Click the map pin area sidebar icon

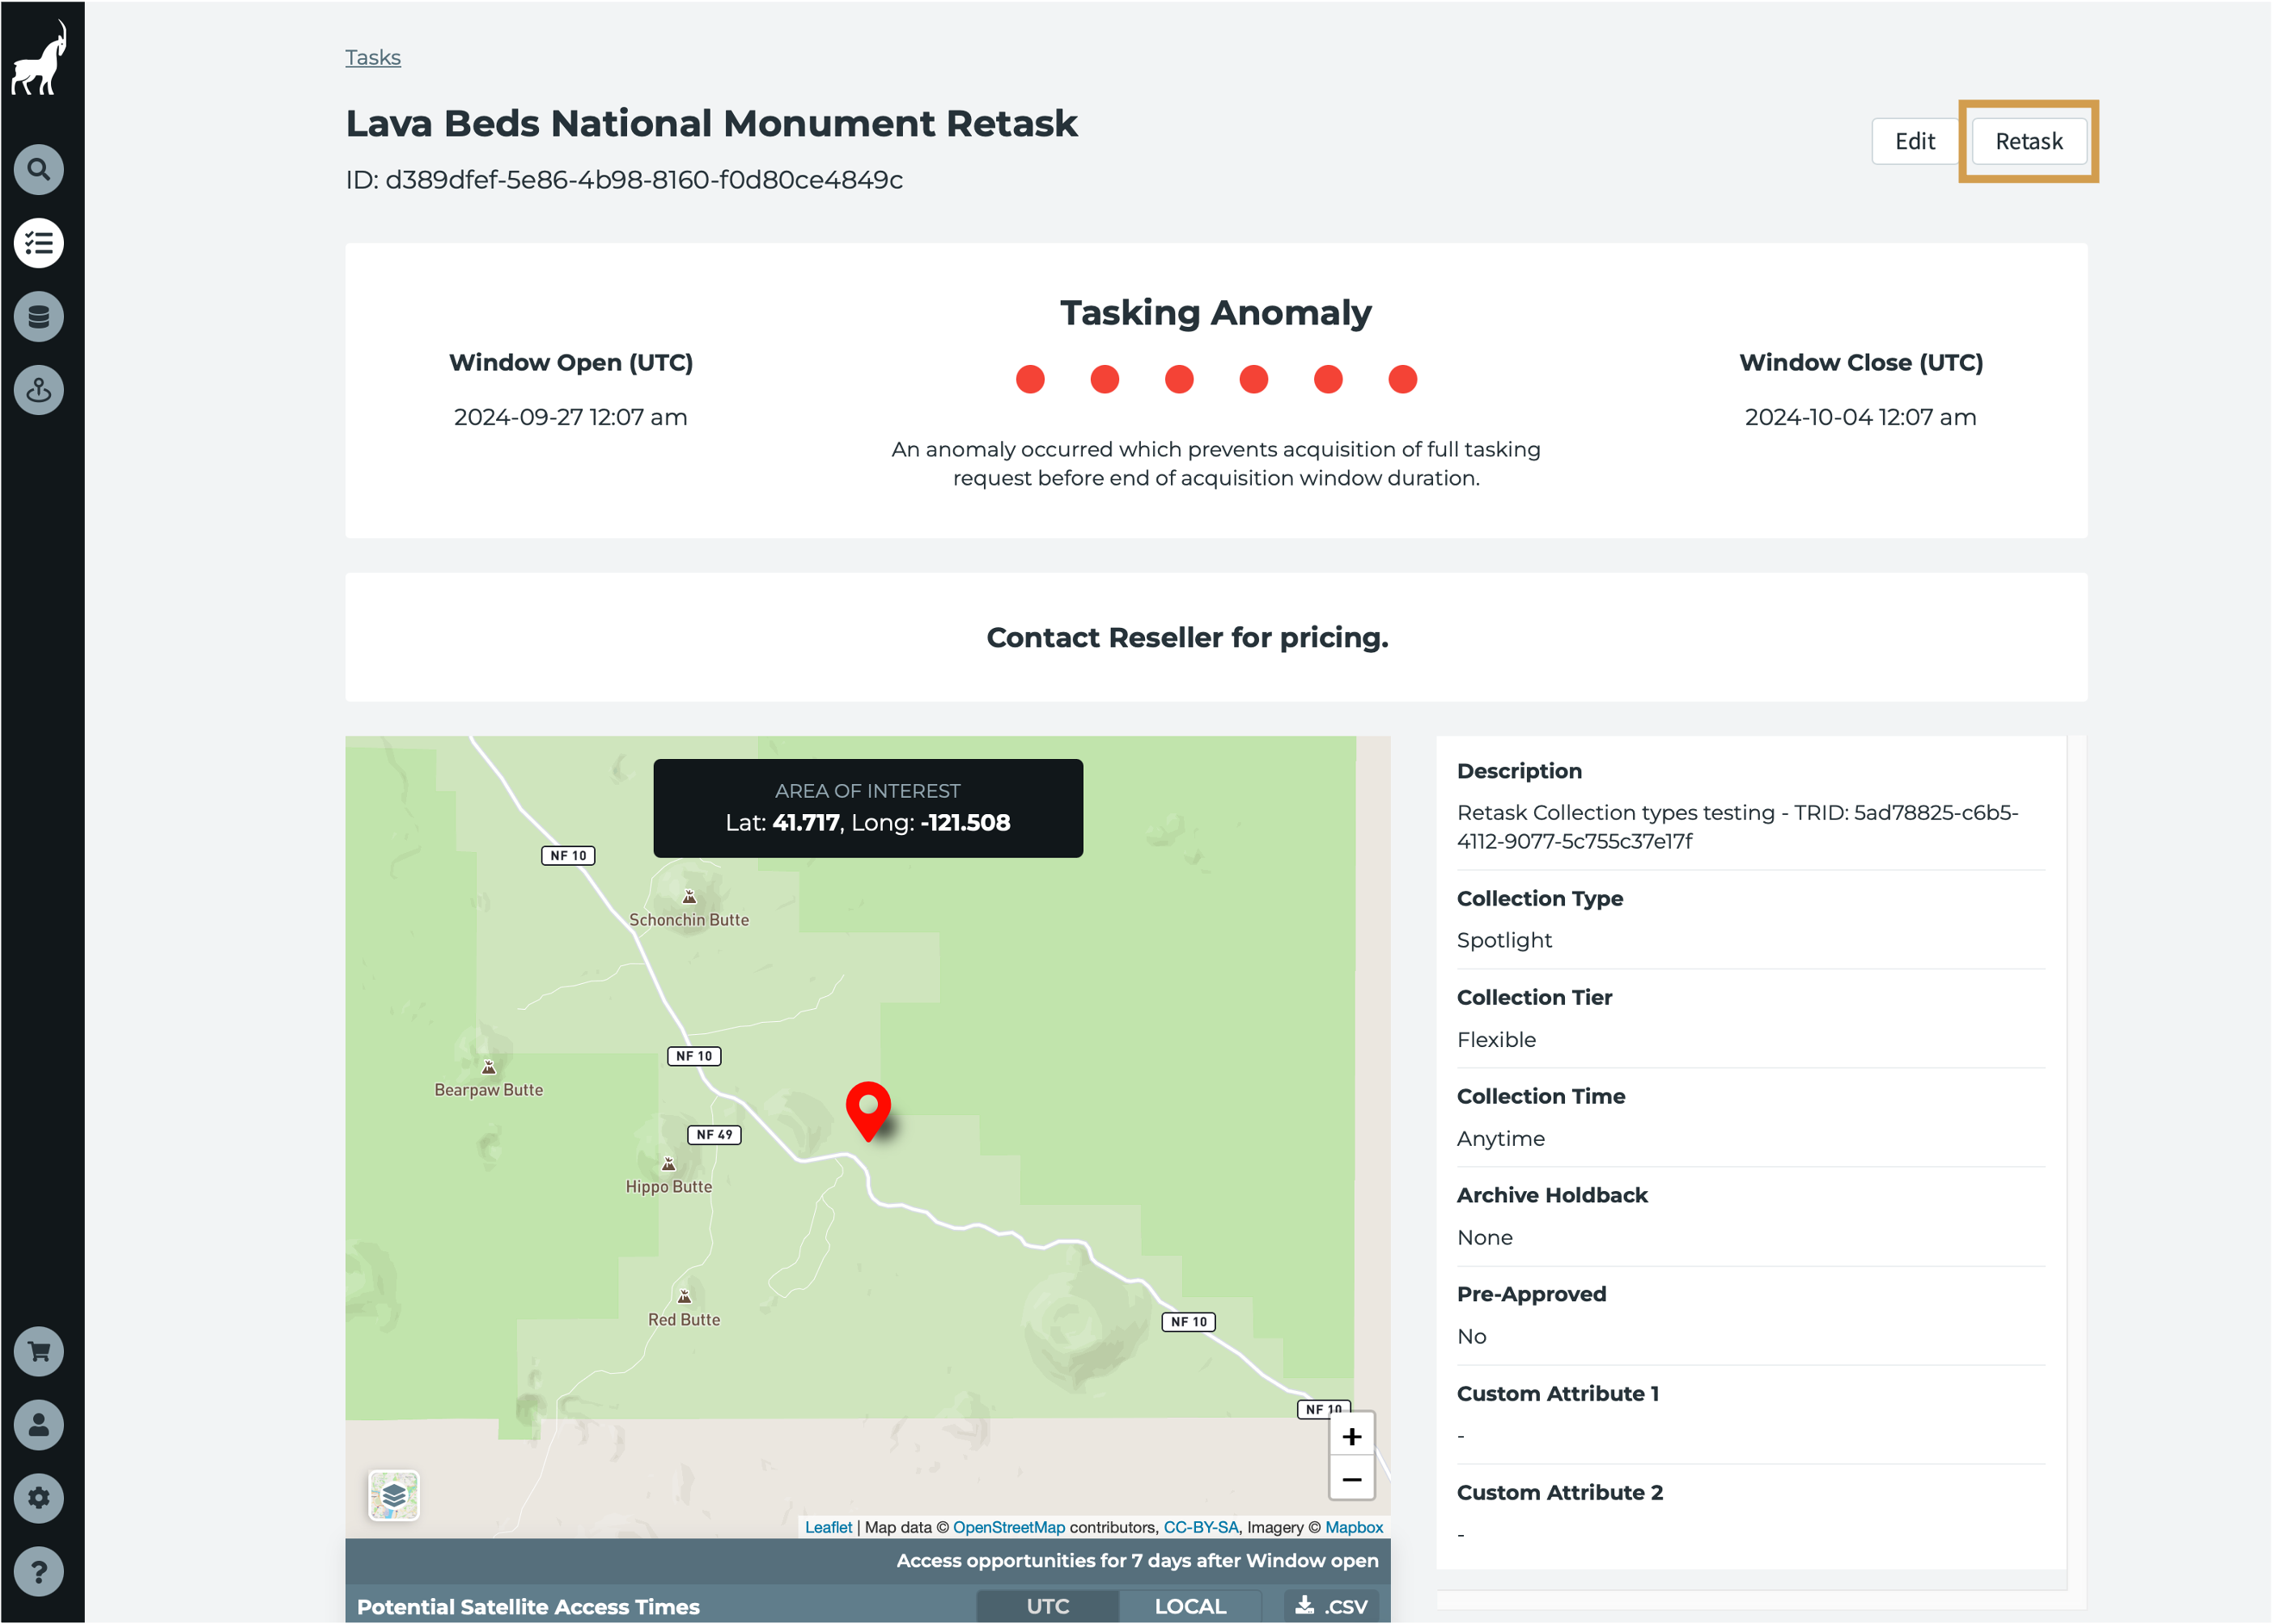tap(39, 390)
